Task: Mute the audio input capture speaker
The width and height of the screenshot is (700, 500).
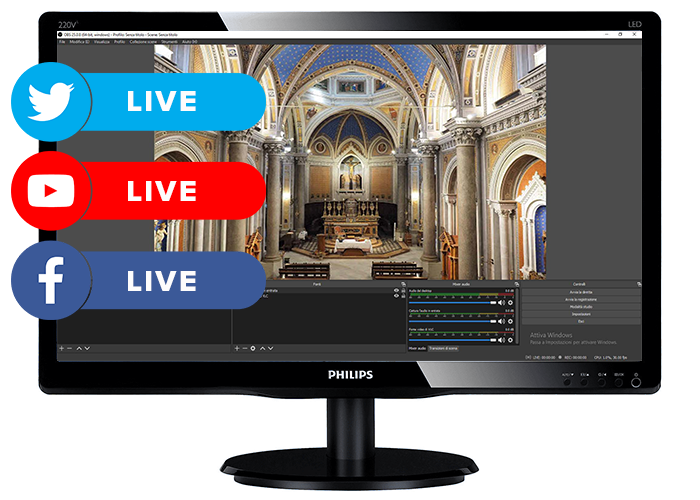Action: point(503,321)
